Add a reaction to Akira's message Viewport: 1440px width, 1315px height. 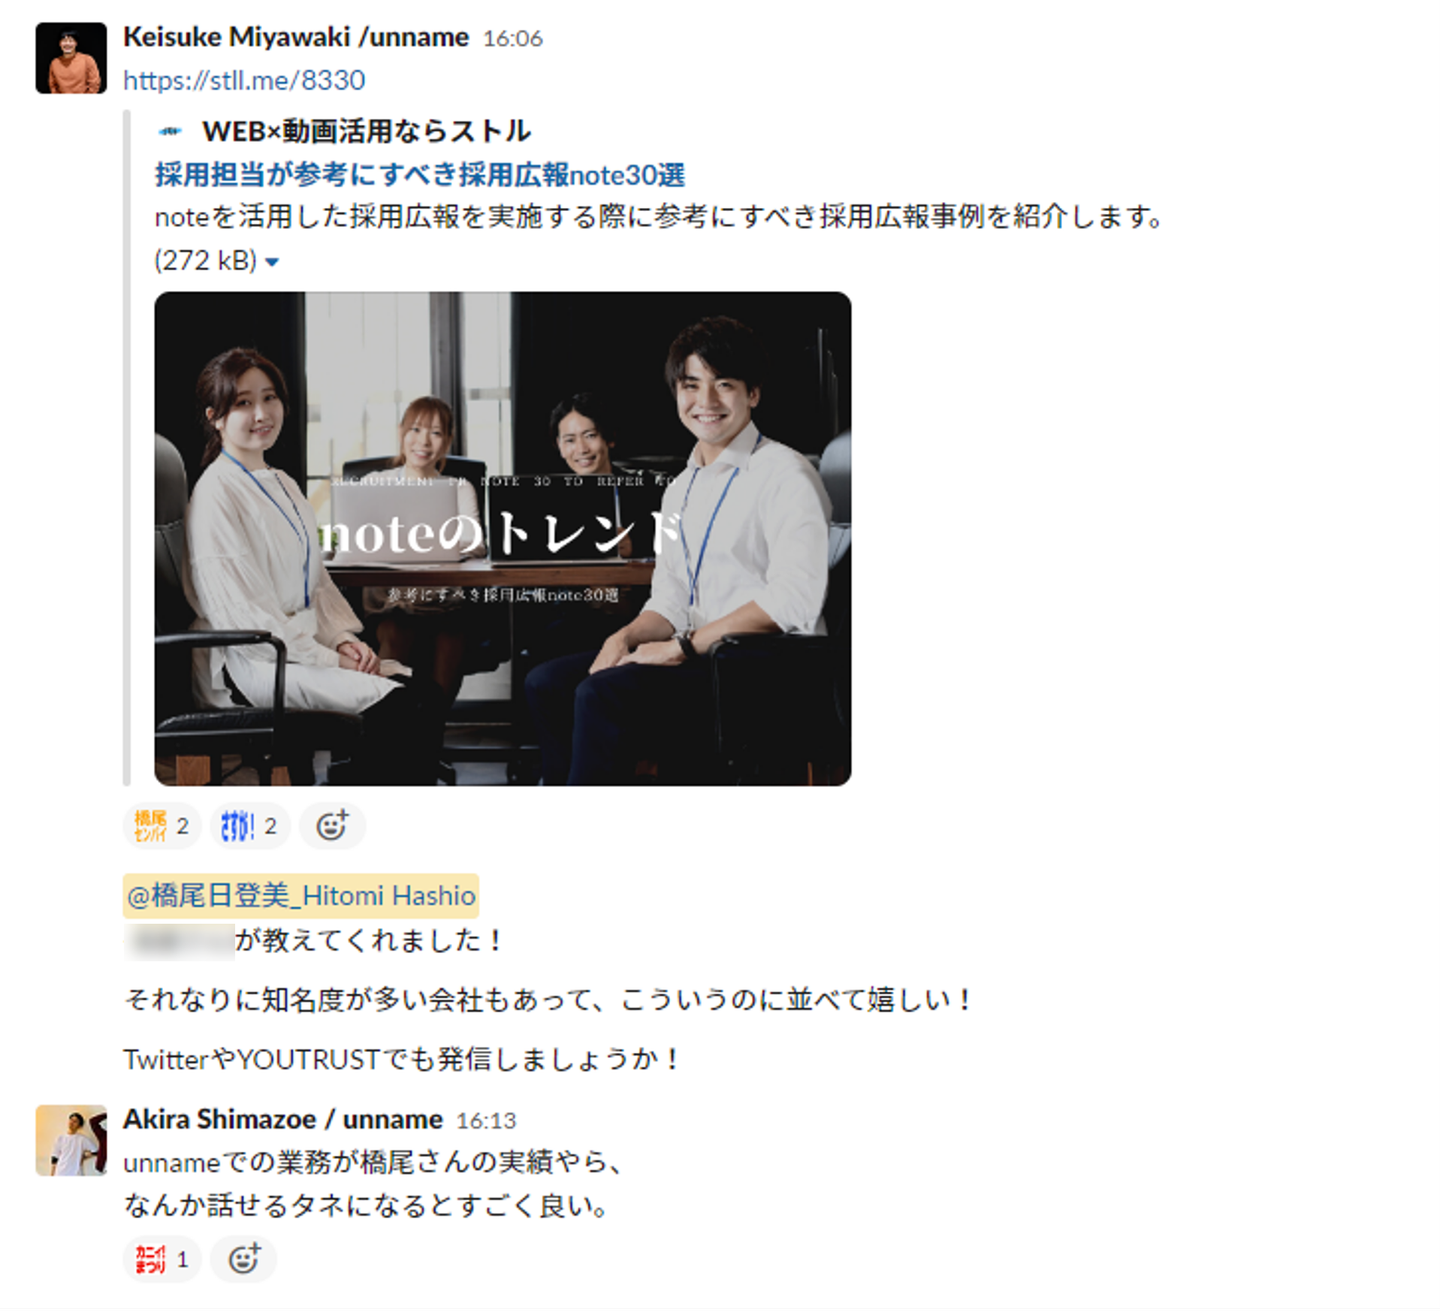(x=244, y=1259)
